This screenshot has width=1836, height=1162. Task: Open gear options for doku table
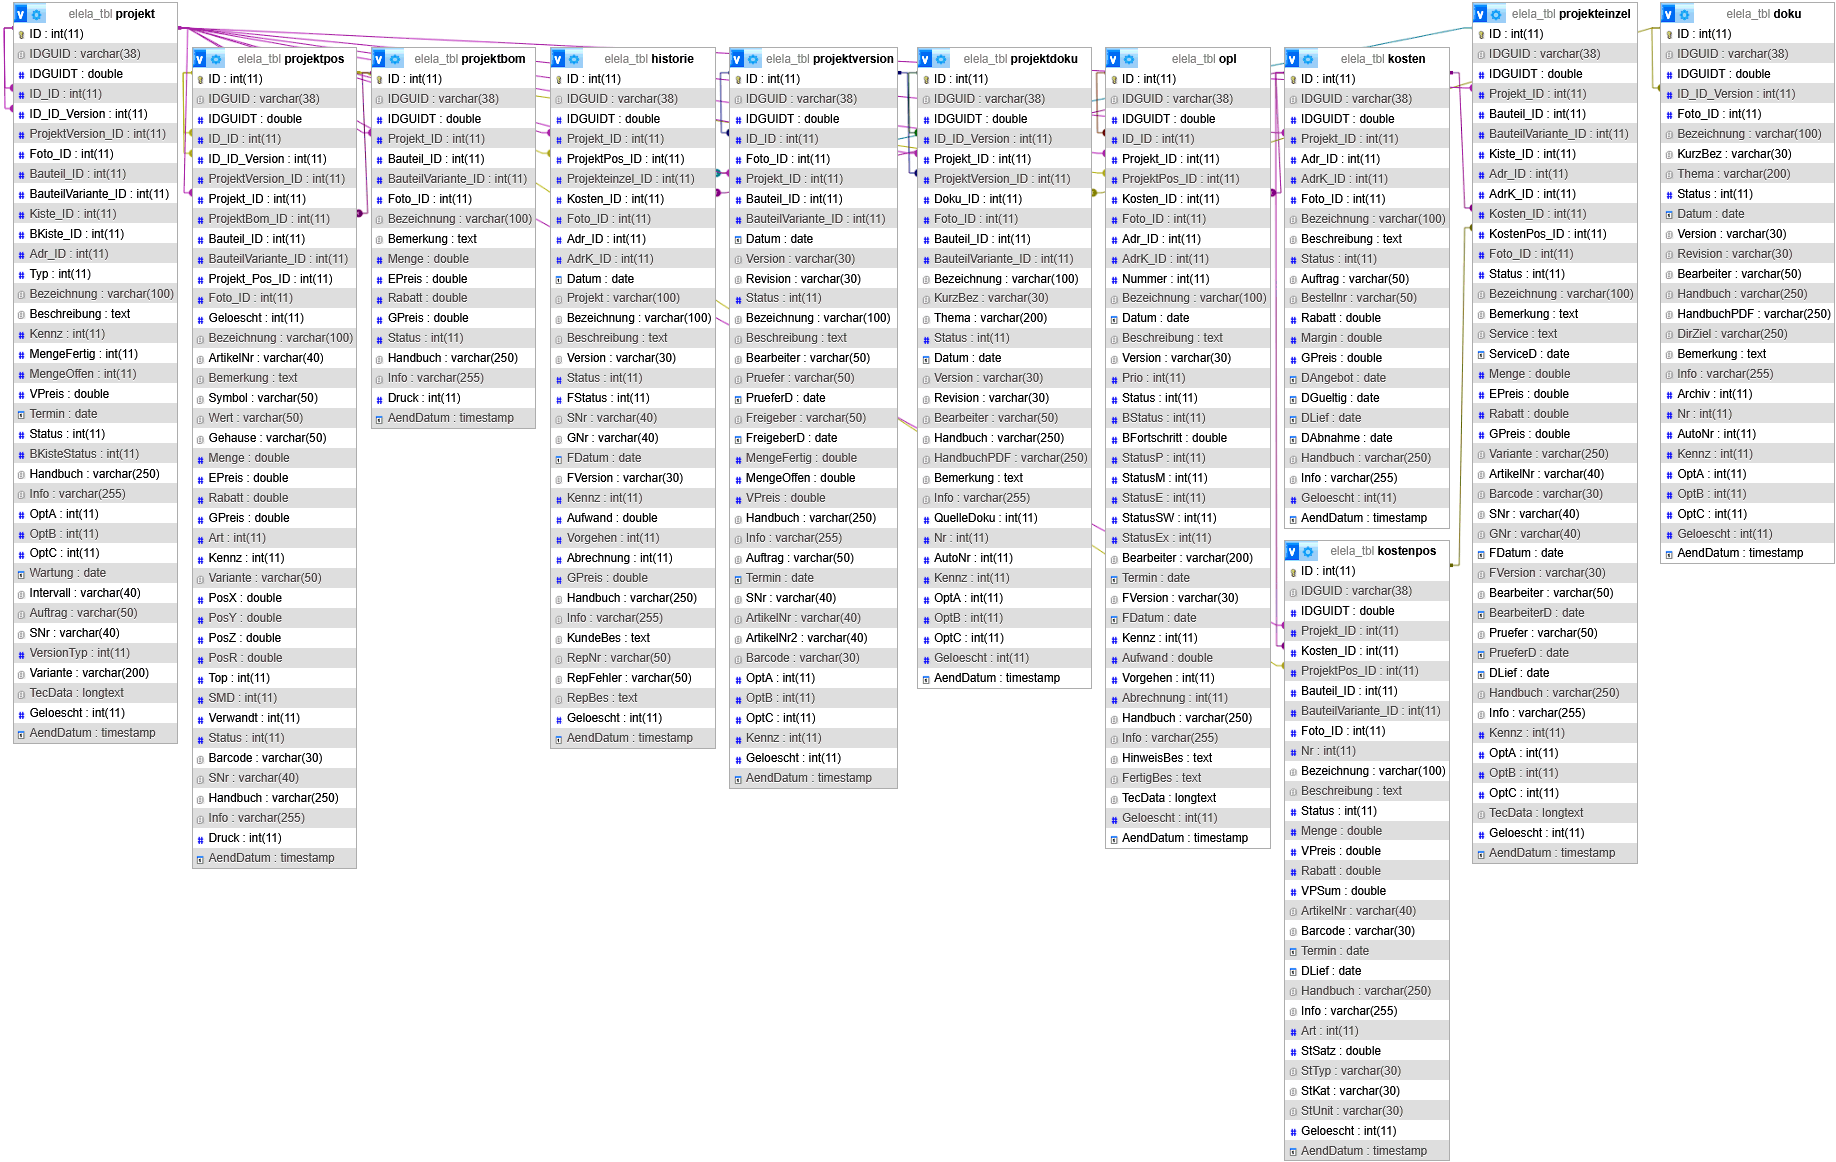(1685, 14)
